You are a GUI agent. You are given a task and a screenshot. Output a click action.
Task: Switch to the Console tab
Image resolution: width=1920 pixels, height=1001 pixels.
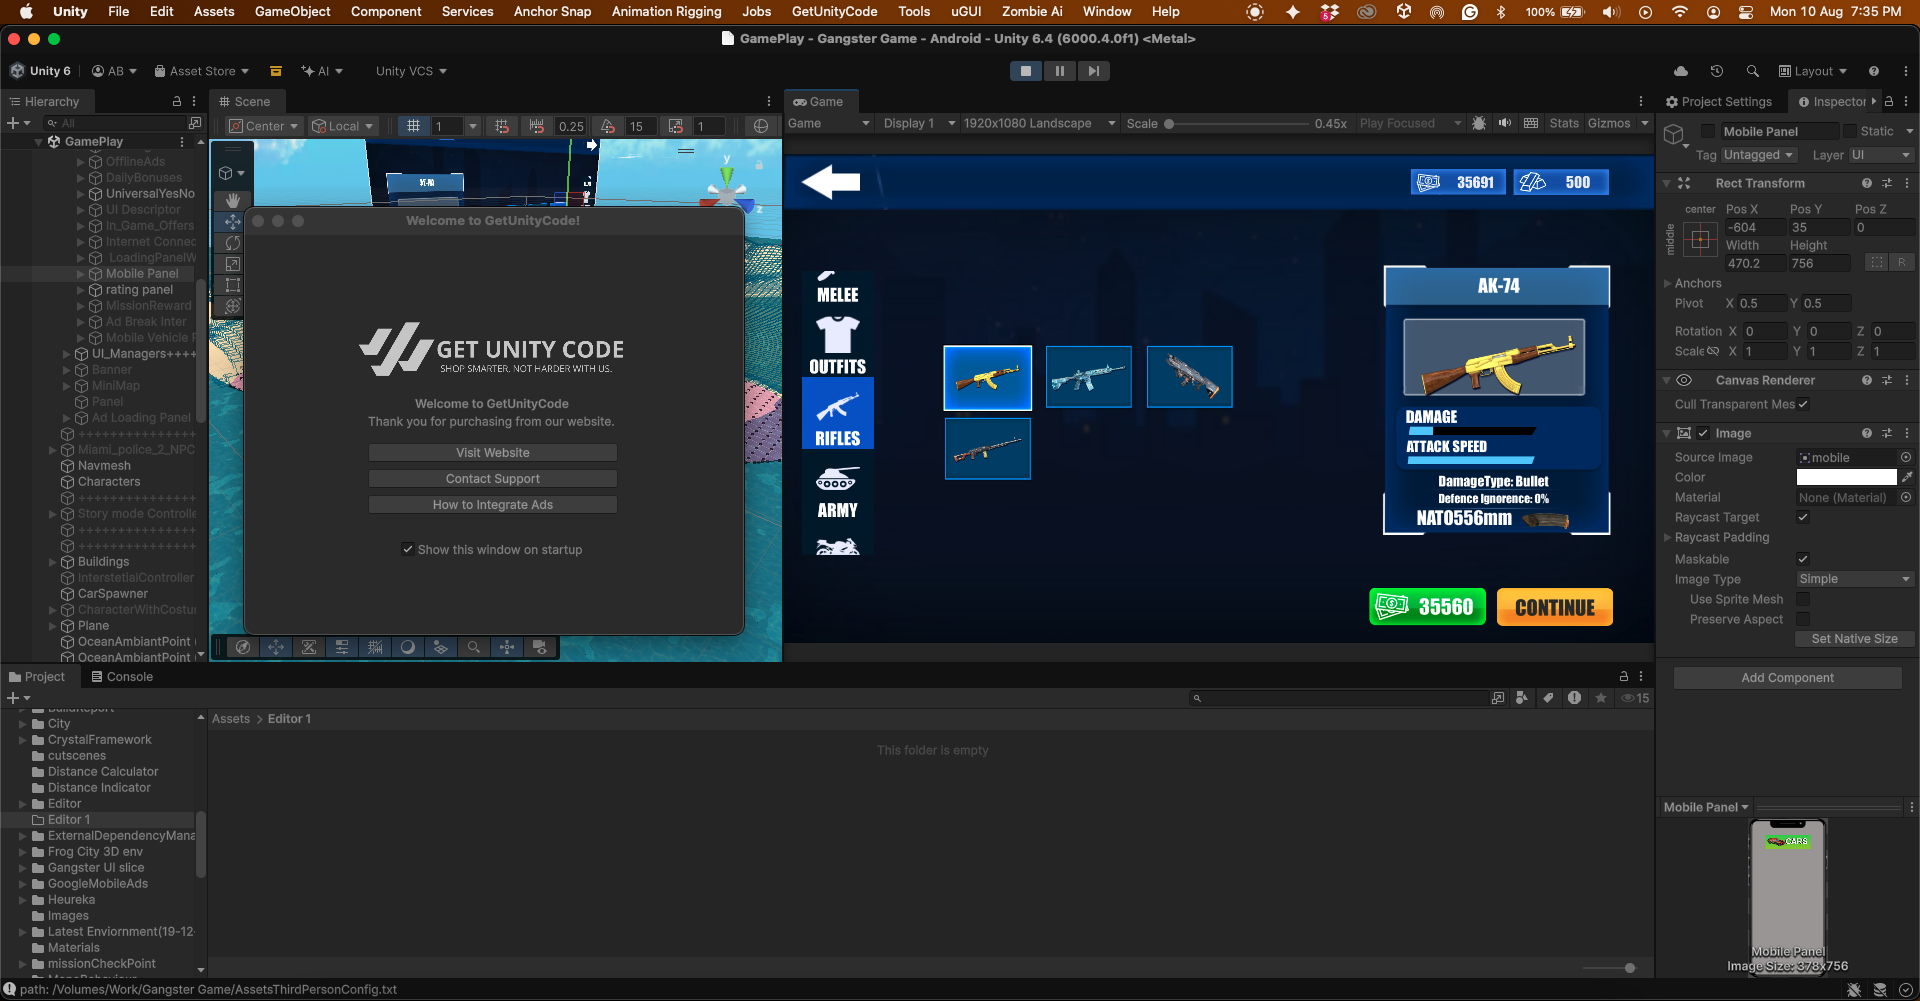(122, 677)
